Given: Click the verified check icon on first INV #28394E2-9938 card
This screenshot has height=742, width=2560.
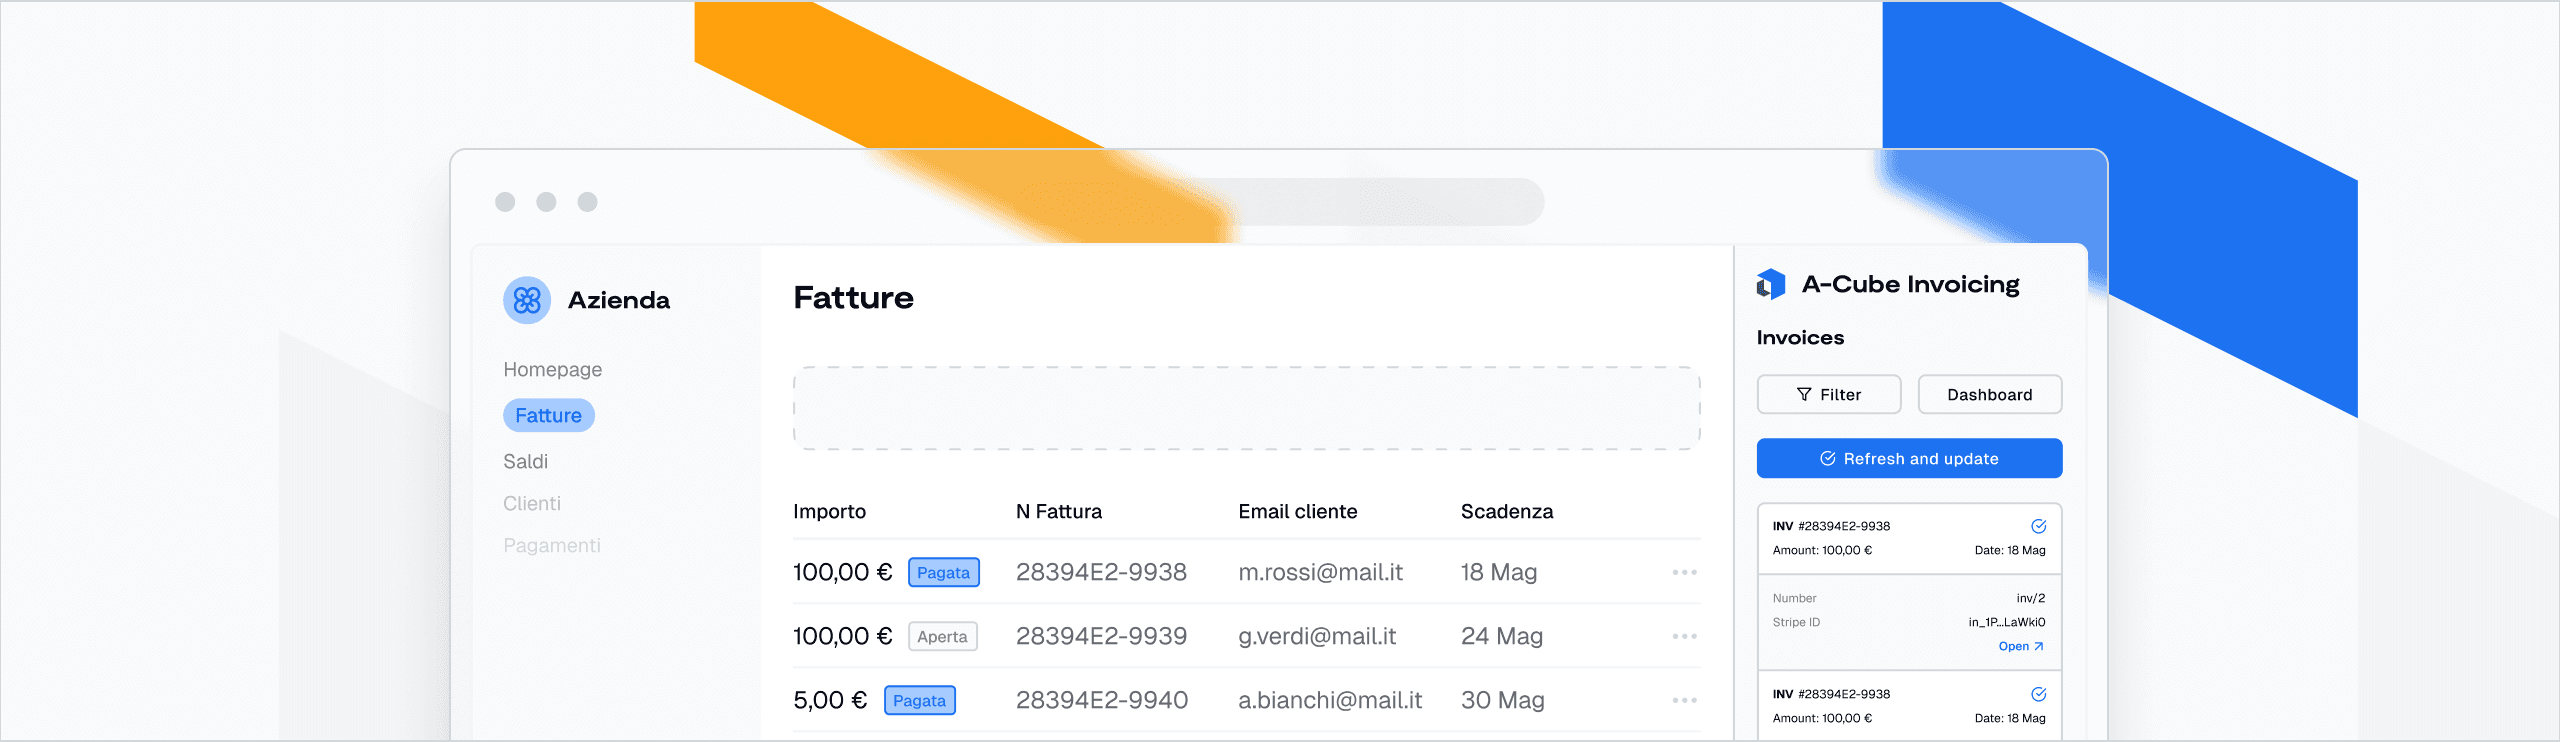Looking at the screenshot, I should (x=2038, y=526).
